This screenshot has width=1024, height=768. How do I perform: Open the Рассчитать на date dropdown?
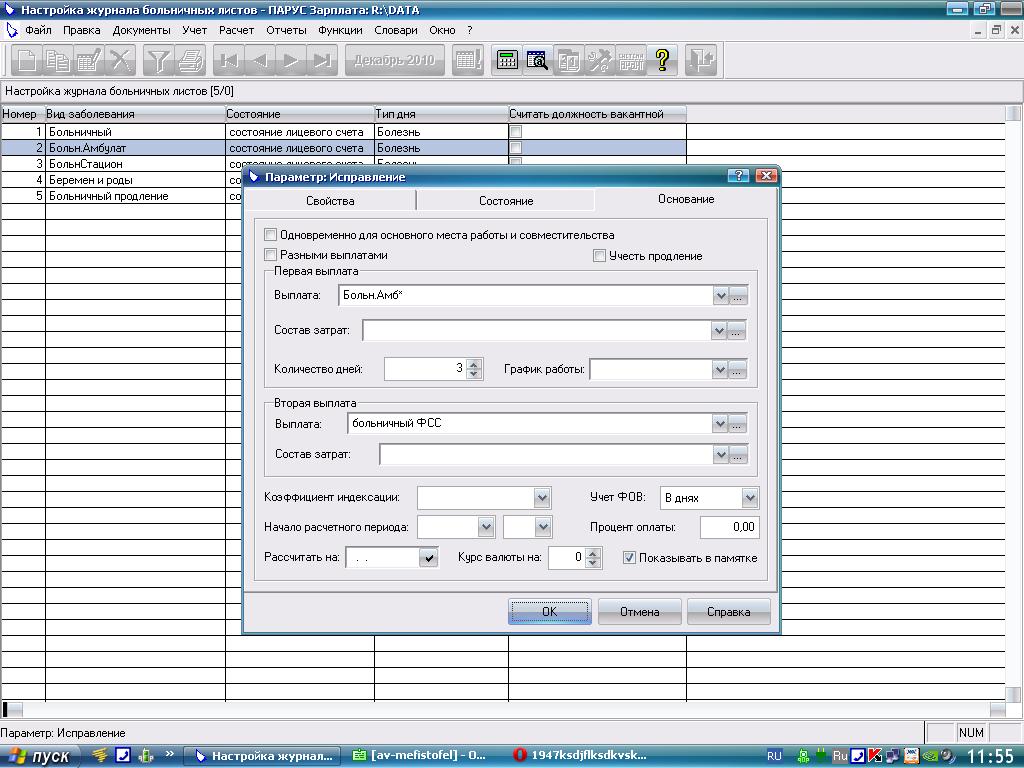pos(428,558)
